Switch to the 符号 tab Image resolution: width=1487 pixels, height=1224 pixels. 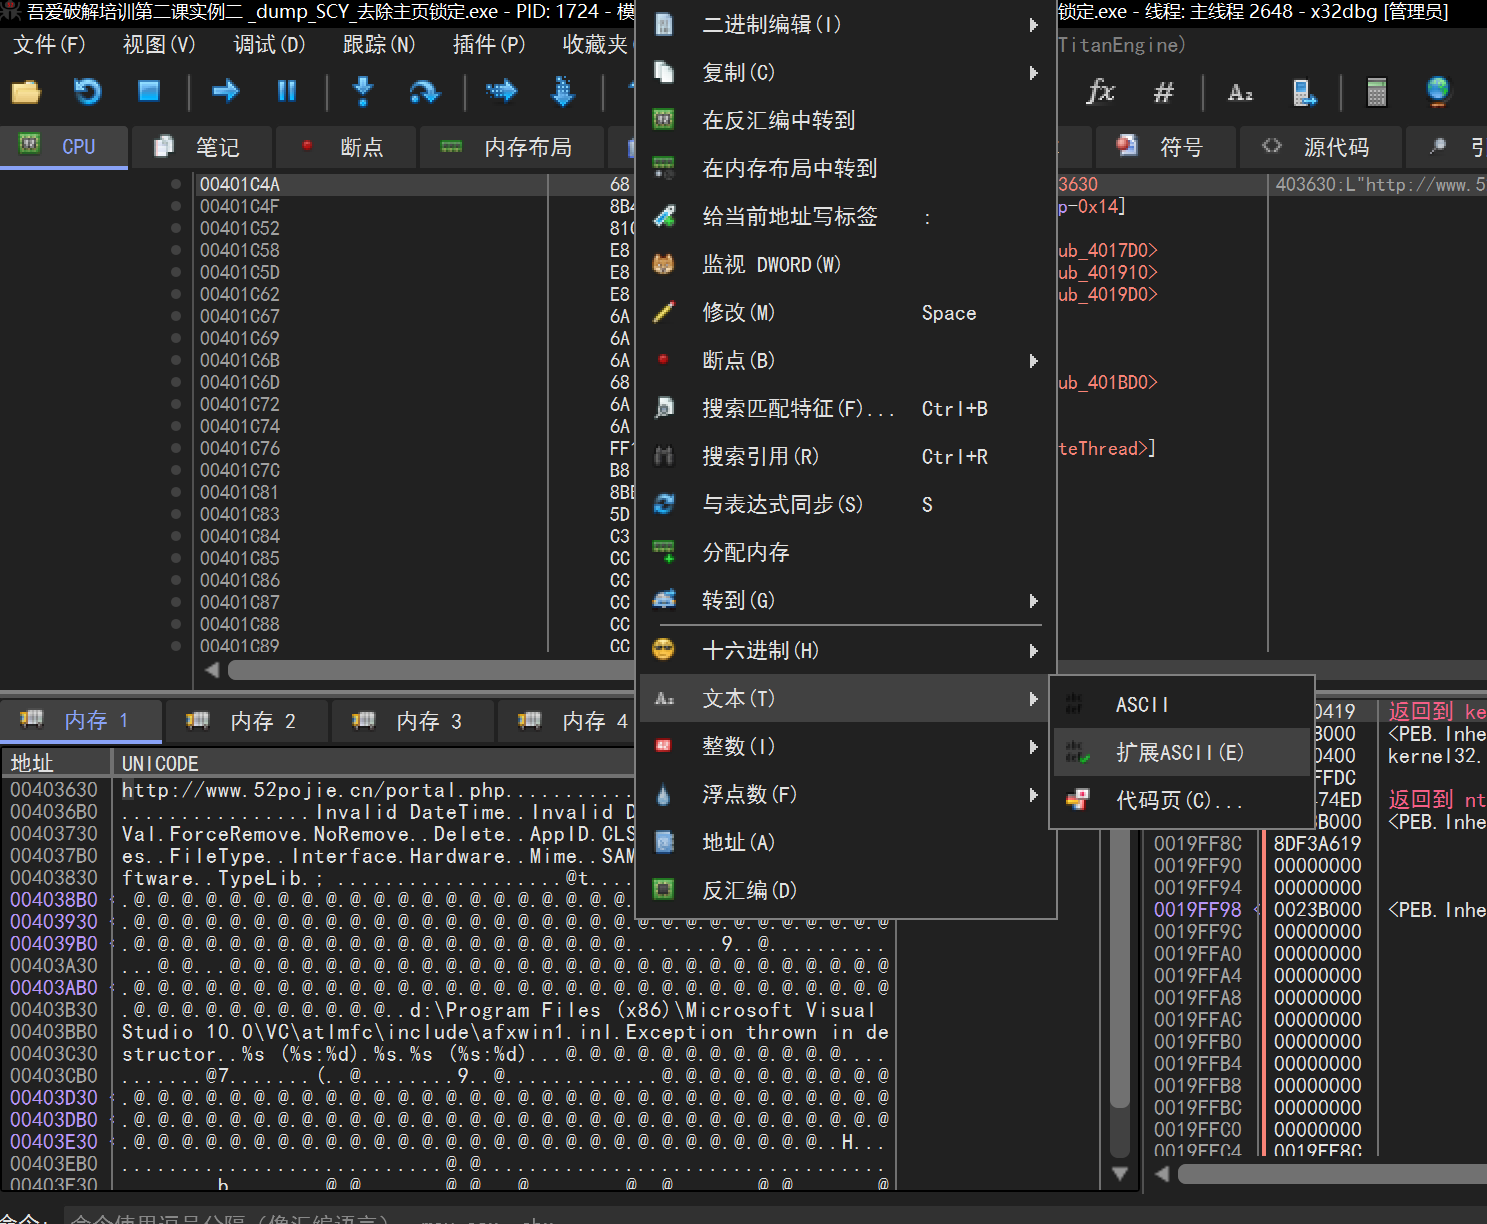(x=1164, y=147)
